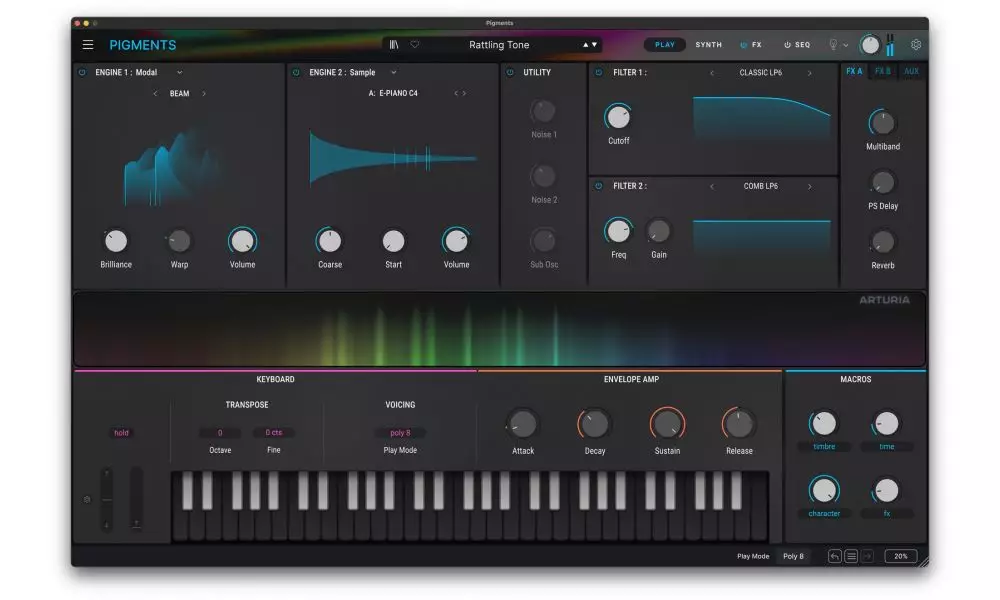
Task: Toggle SEQ power icon in top bar
Action: (787, 45)
